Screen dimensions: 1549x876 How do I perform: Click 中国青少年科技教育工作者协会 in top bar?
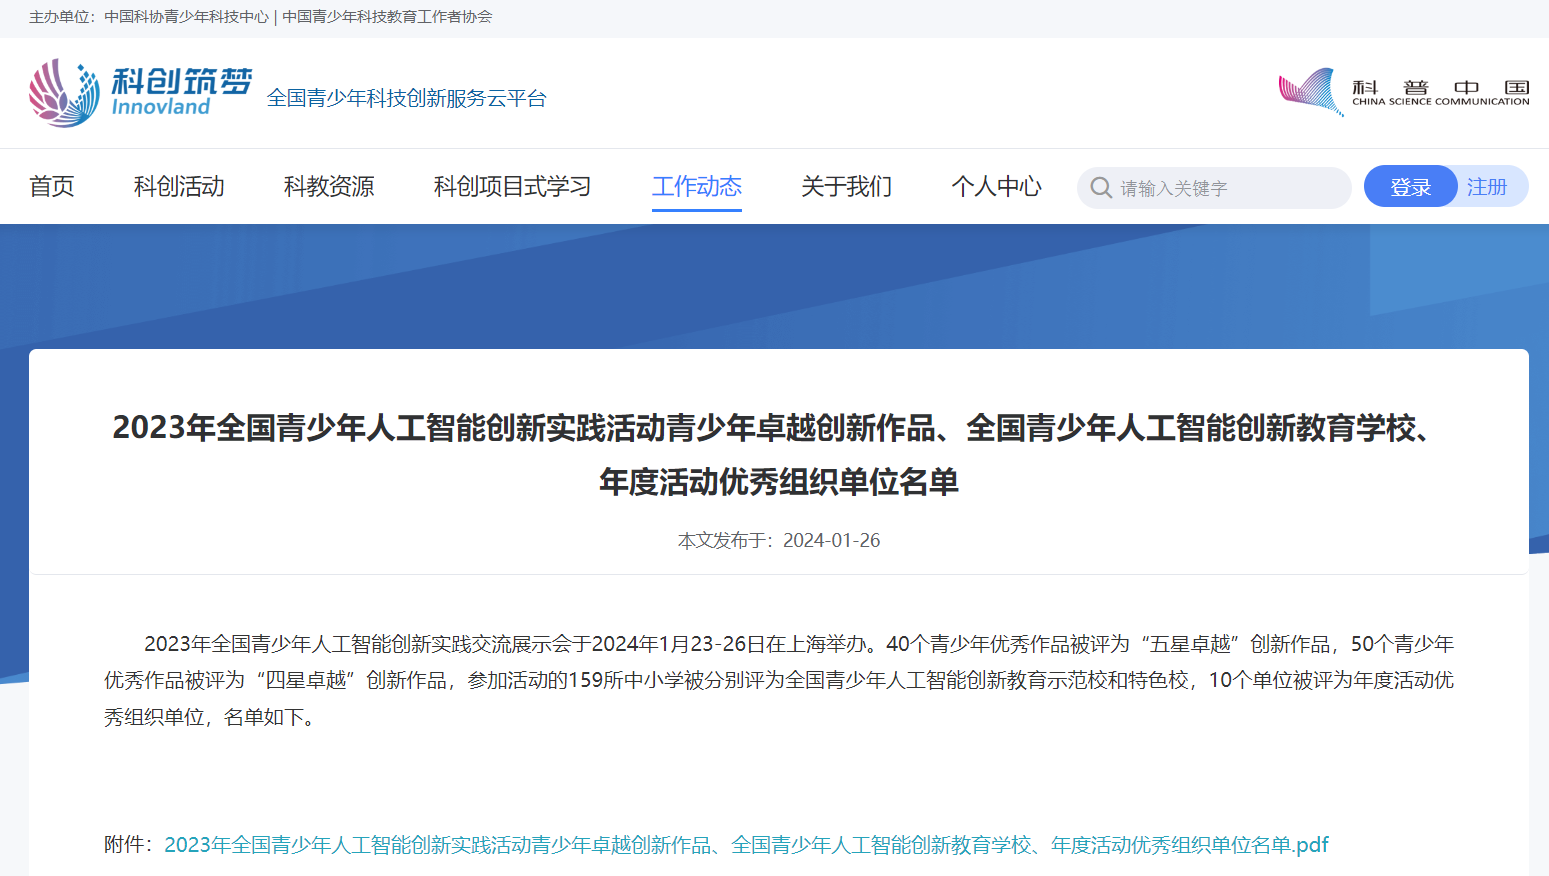coord(387,17)
